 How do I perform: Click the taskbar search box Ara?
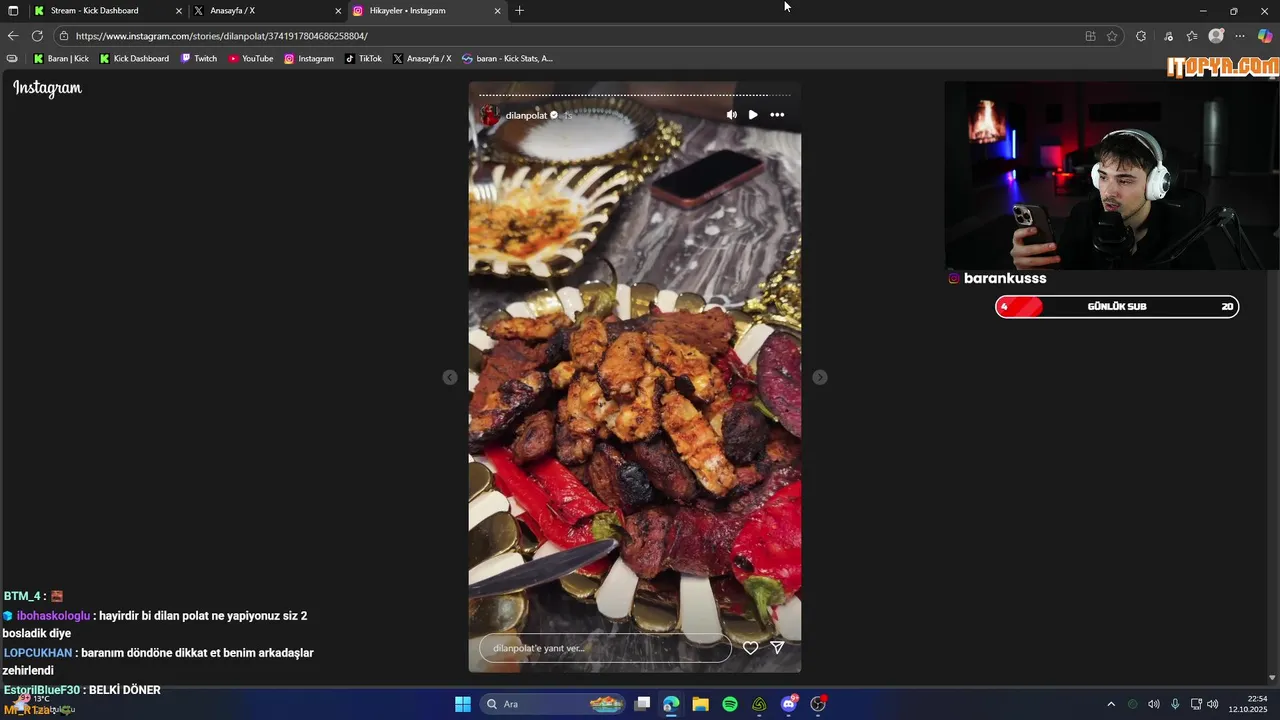pyautogui.click(x=552, y=704)
